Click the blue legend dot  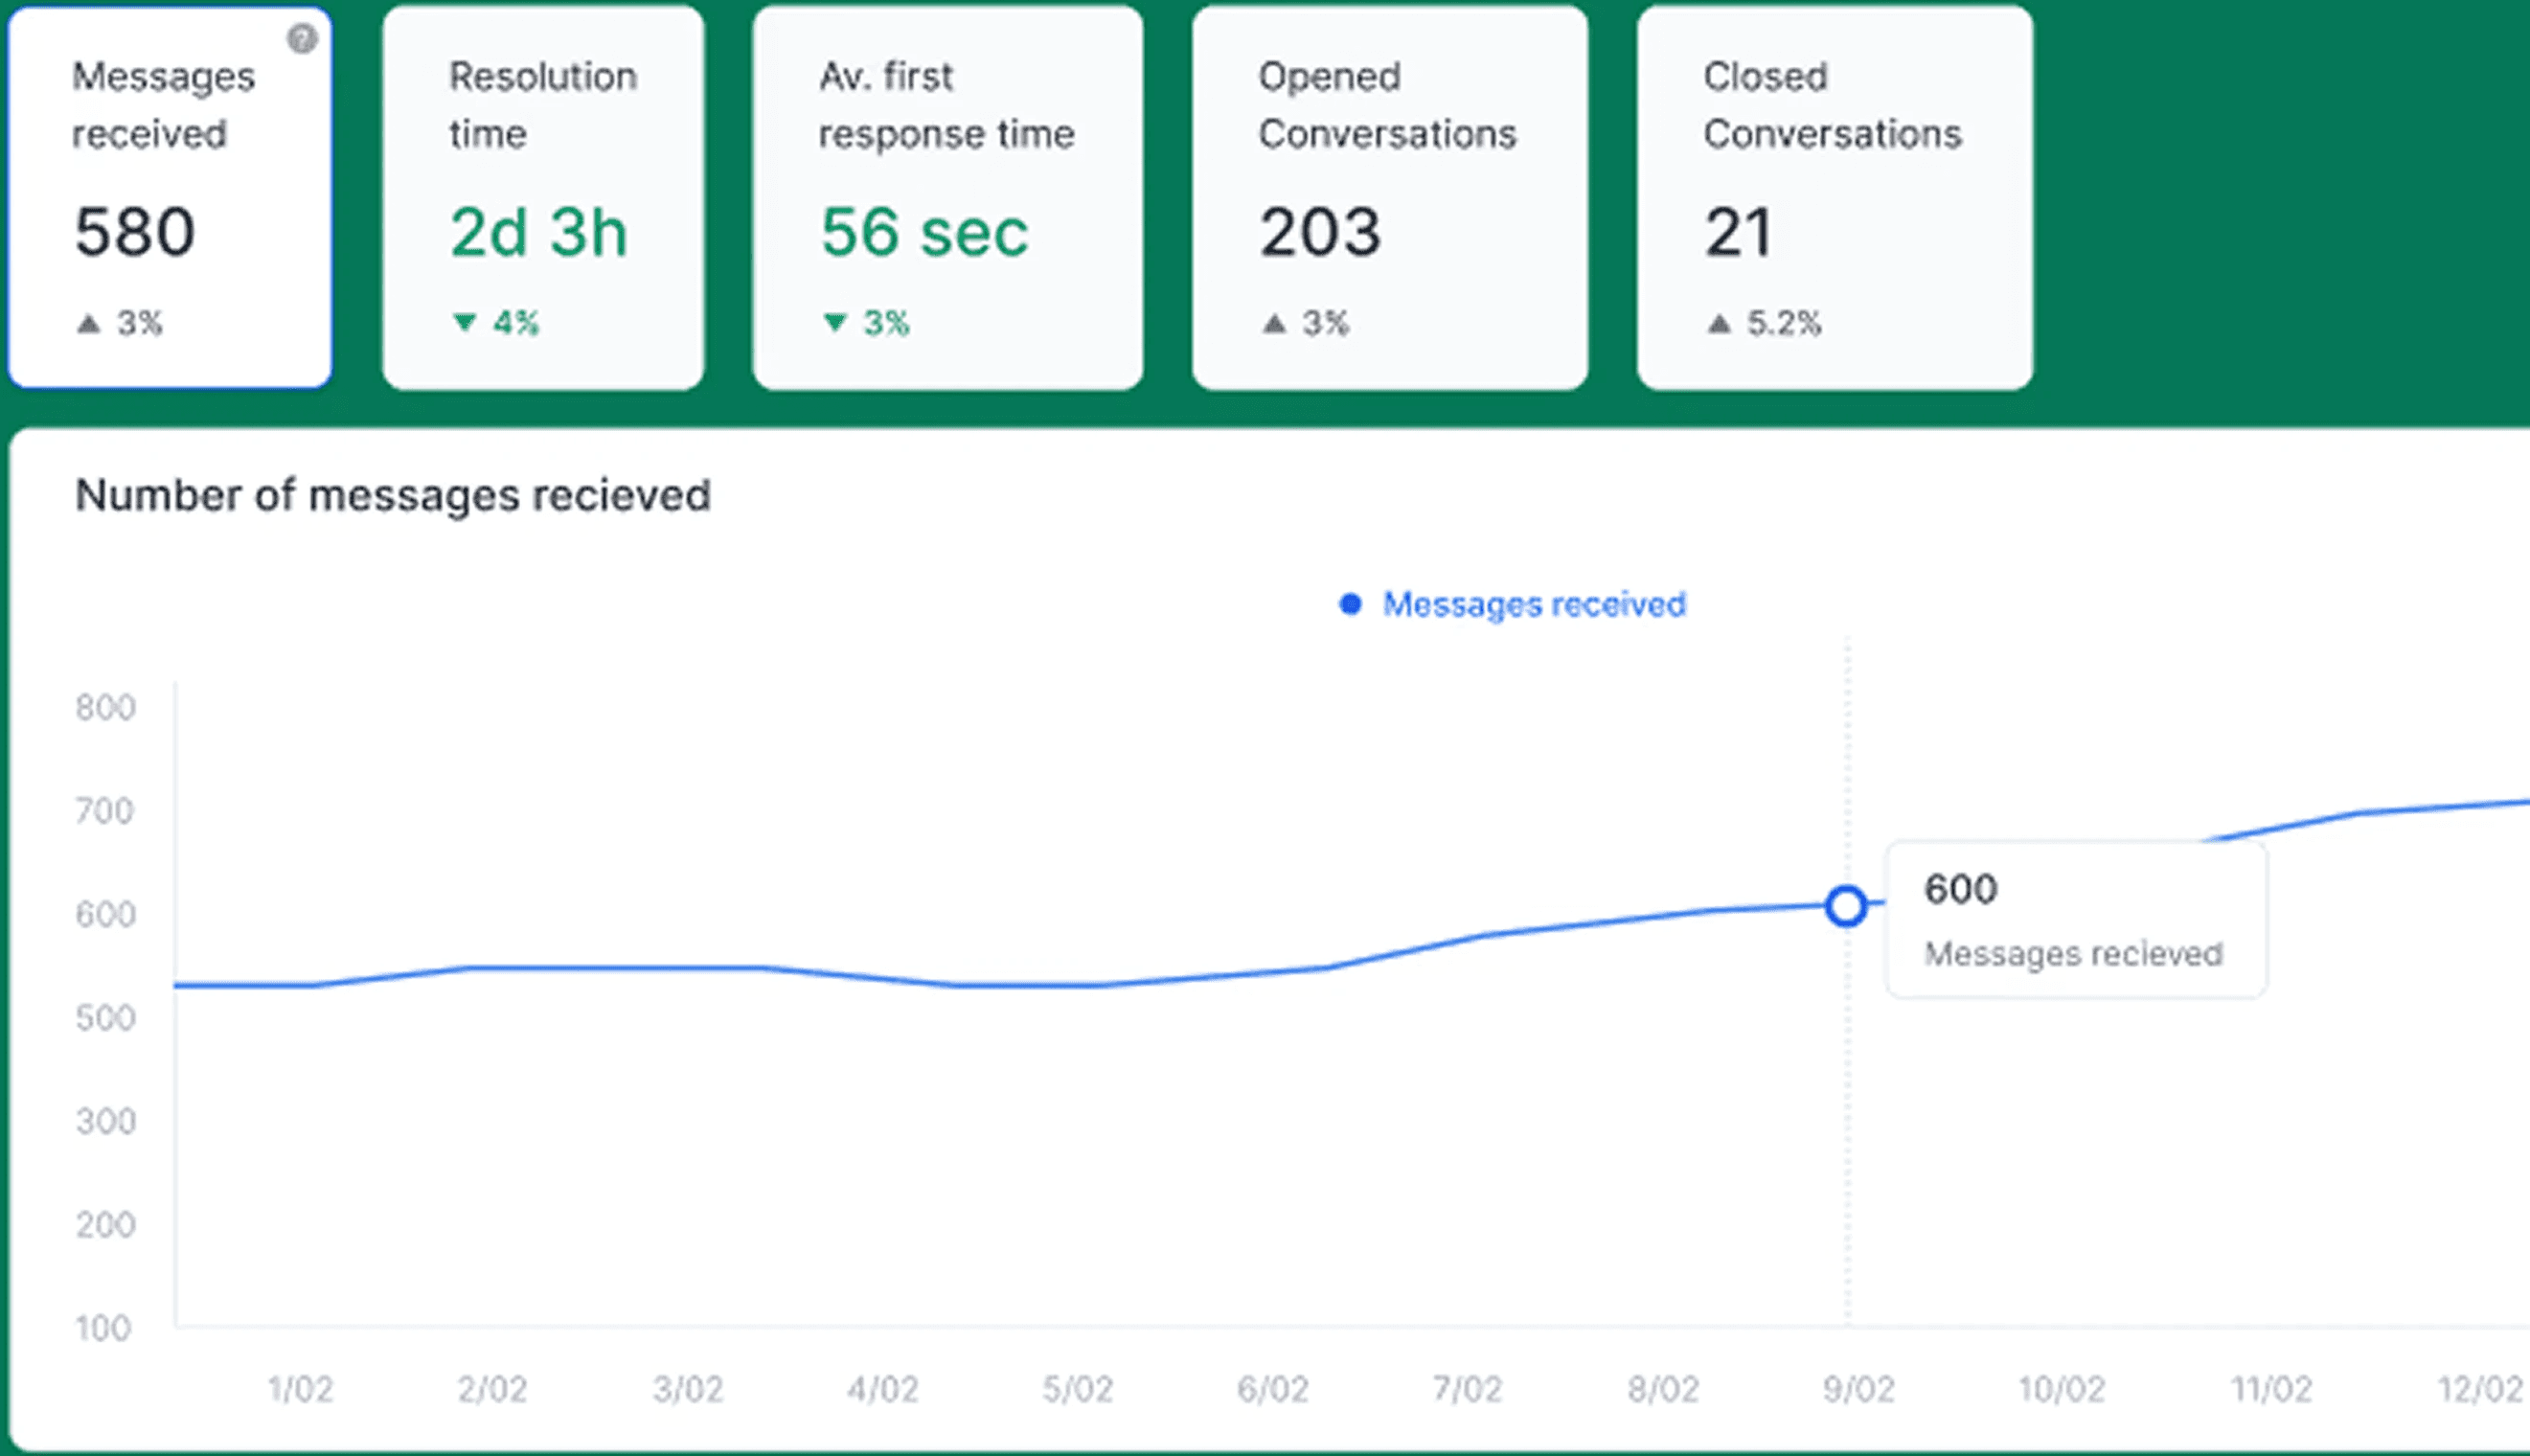(1350, 604)
